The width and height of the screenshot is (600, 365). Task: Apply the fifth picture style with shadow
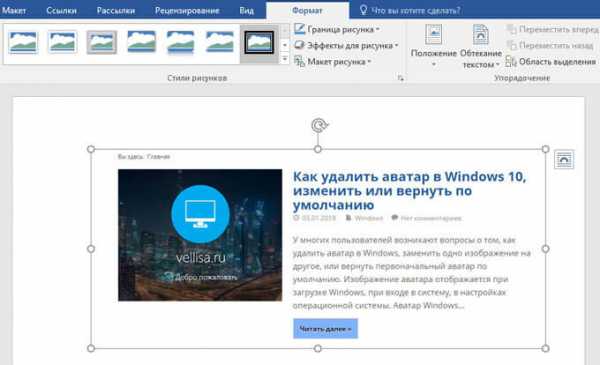click(x=181, y=42)
